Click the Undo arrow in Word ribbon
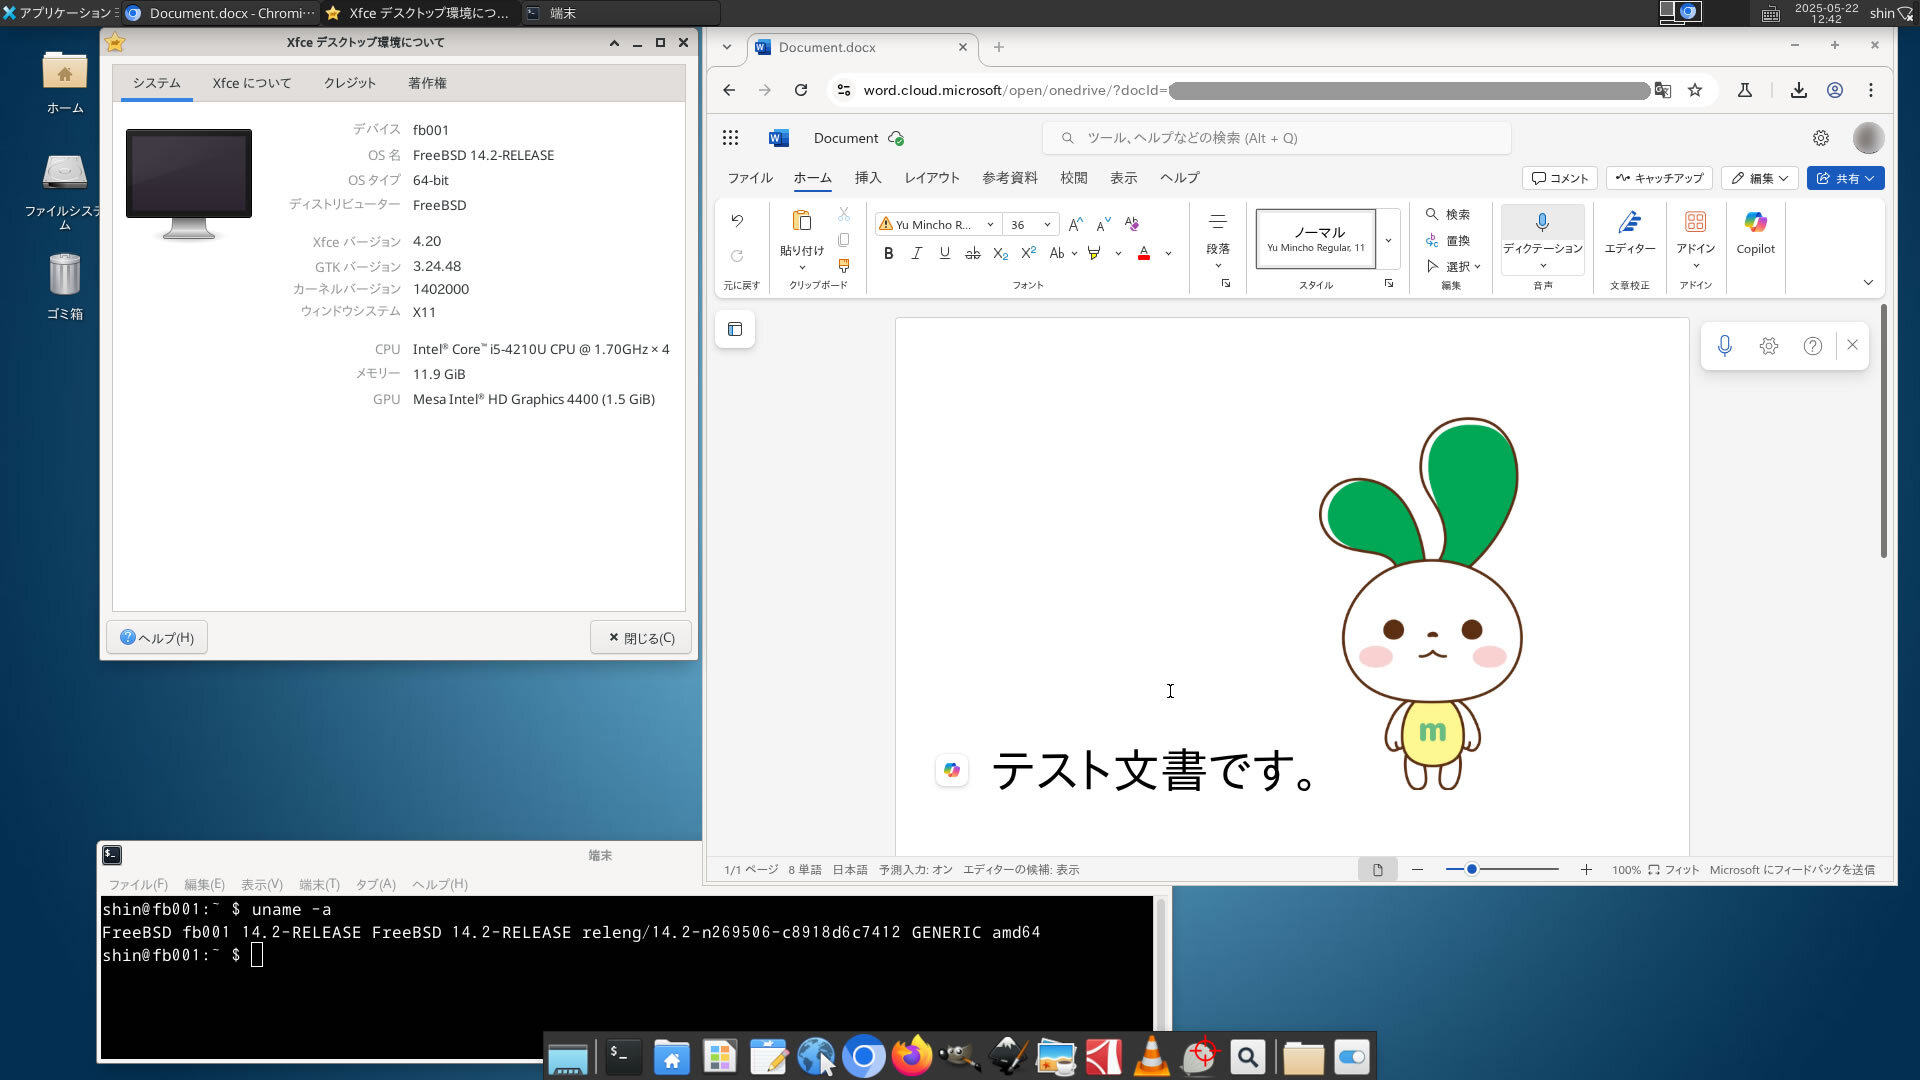1920x1080 pixels. [737, 221]
